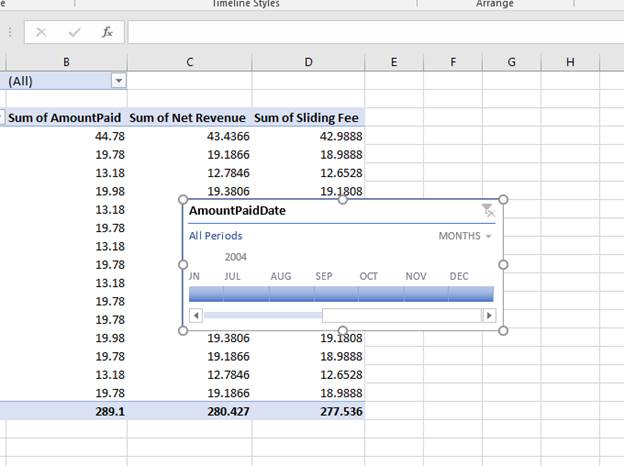Screen dimensions: 624x466
Task: Select column C header
Action: 189,62
